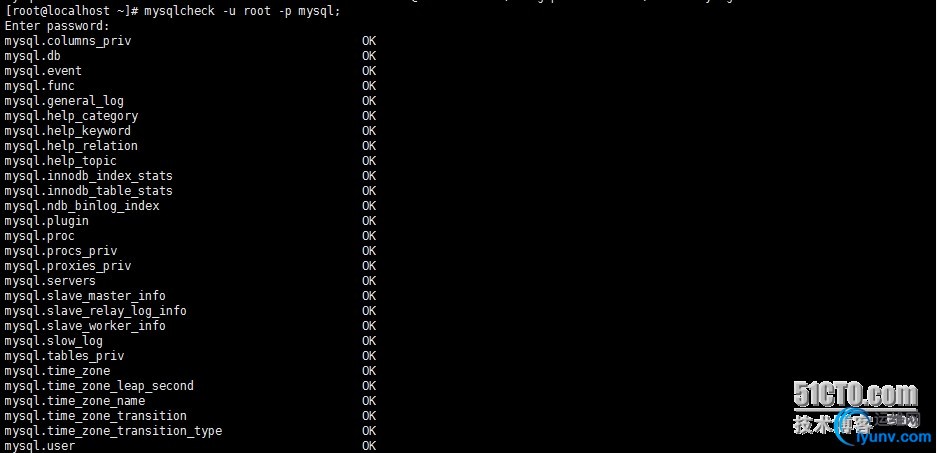Click the mysql.plugin table name
The width and height of the screenshot is (937, 453).
[x=47, y=221]
